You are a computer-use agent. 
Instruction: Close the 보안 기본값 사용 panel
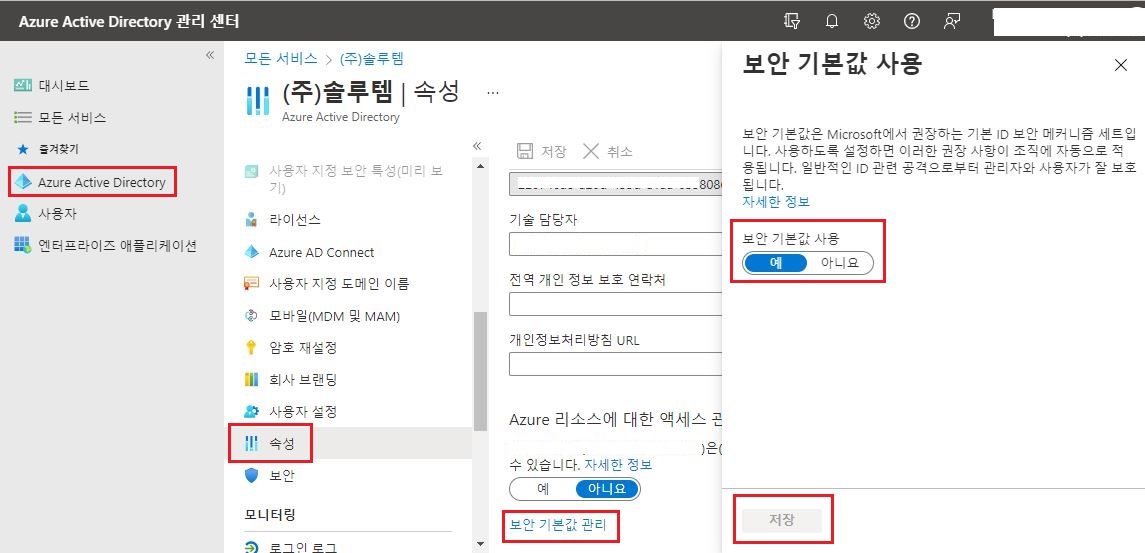click(x=1121, y=65)
